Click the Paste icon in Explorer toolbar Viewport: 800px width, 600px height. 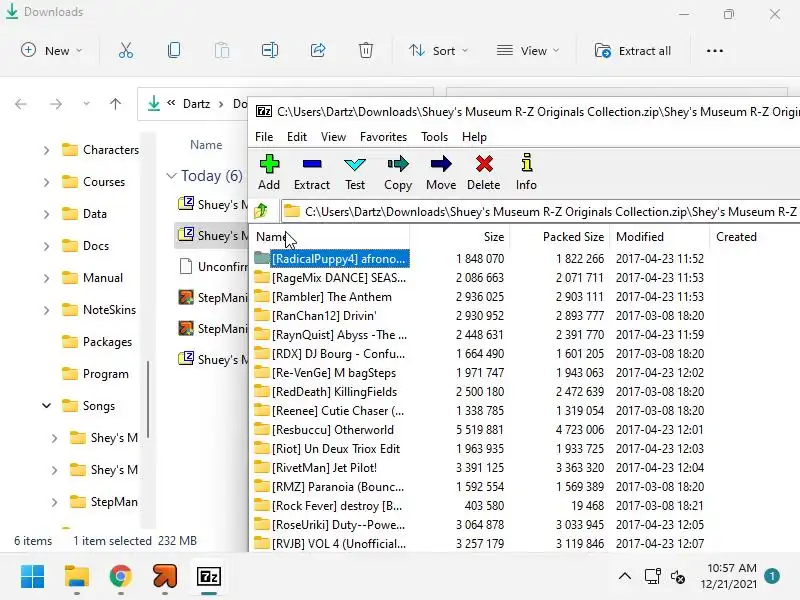point(221,51)
